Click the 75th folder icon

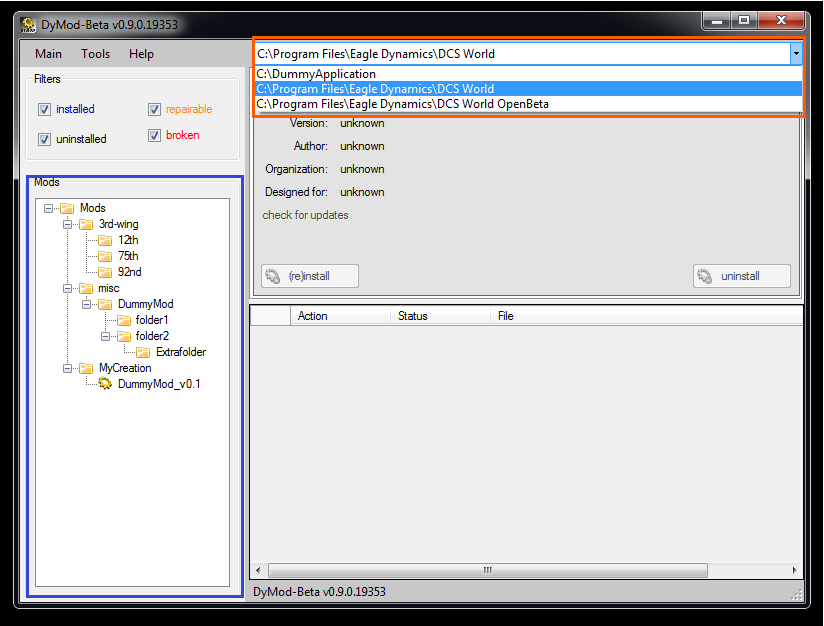[106, 256]
